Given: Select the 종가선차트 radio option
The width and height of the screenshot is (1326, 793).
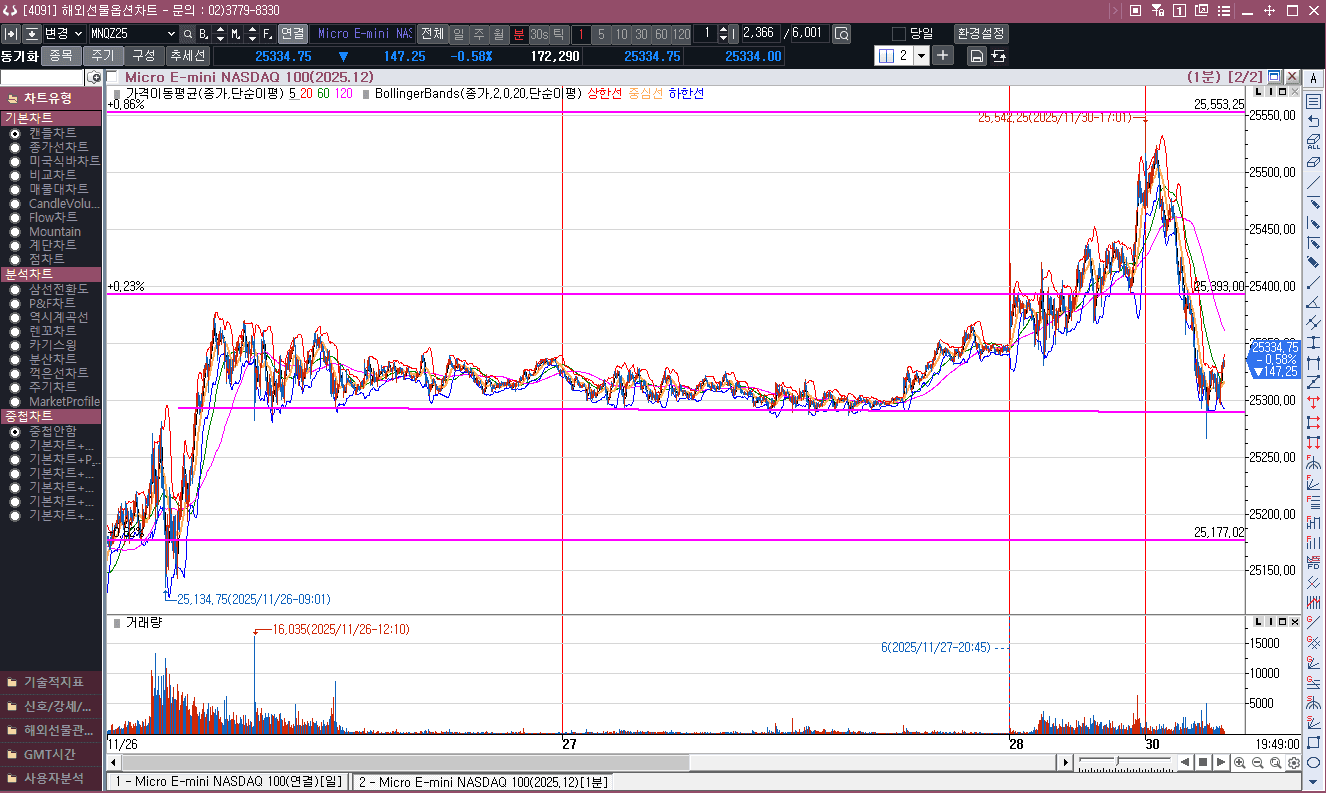Looking at the screenshot, I should coord(15,147).
